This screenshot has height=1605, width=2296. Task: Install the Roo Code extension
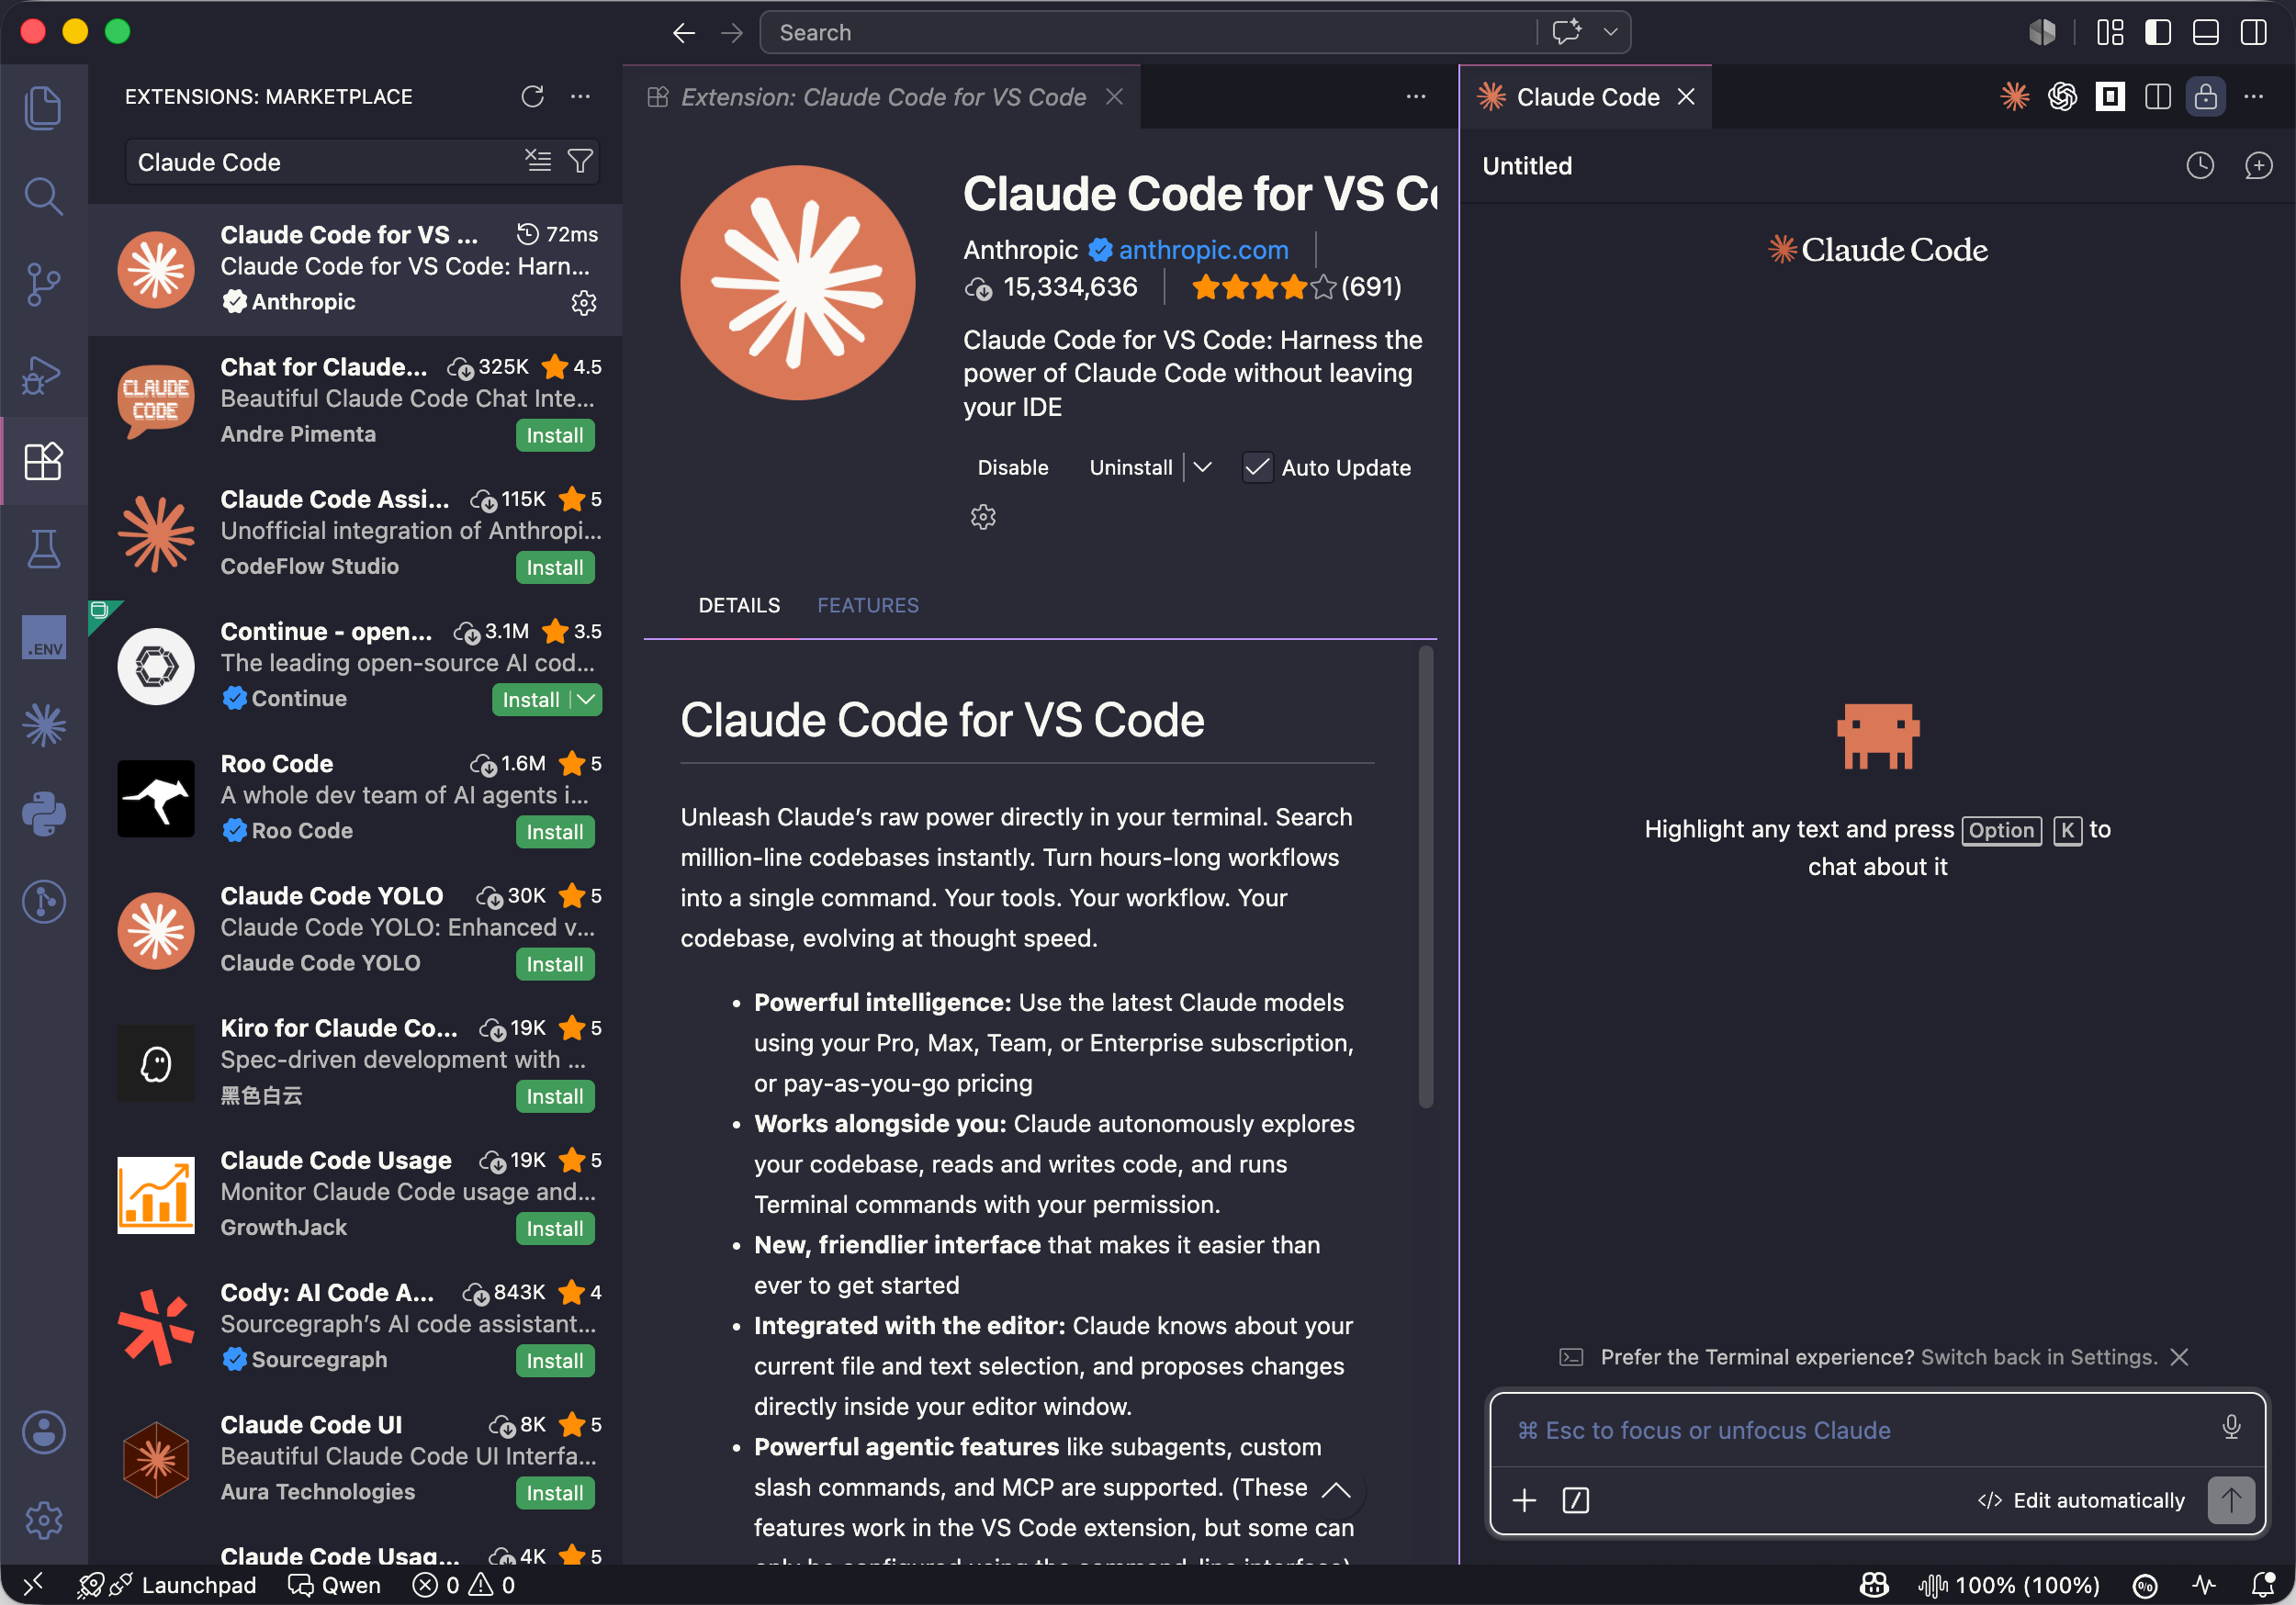[x=555, y=833]
